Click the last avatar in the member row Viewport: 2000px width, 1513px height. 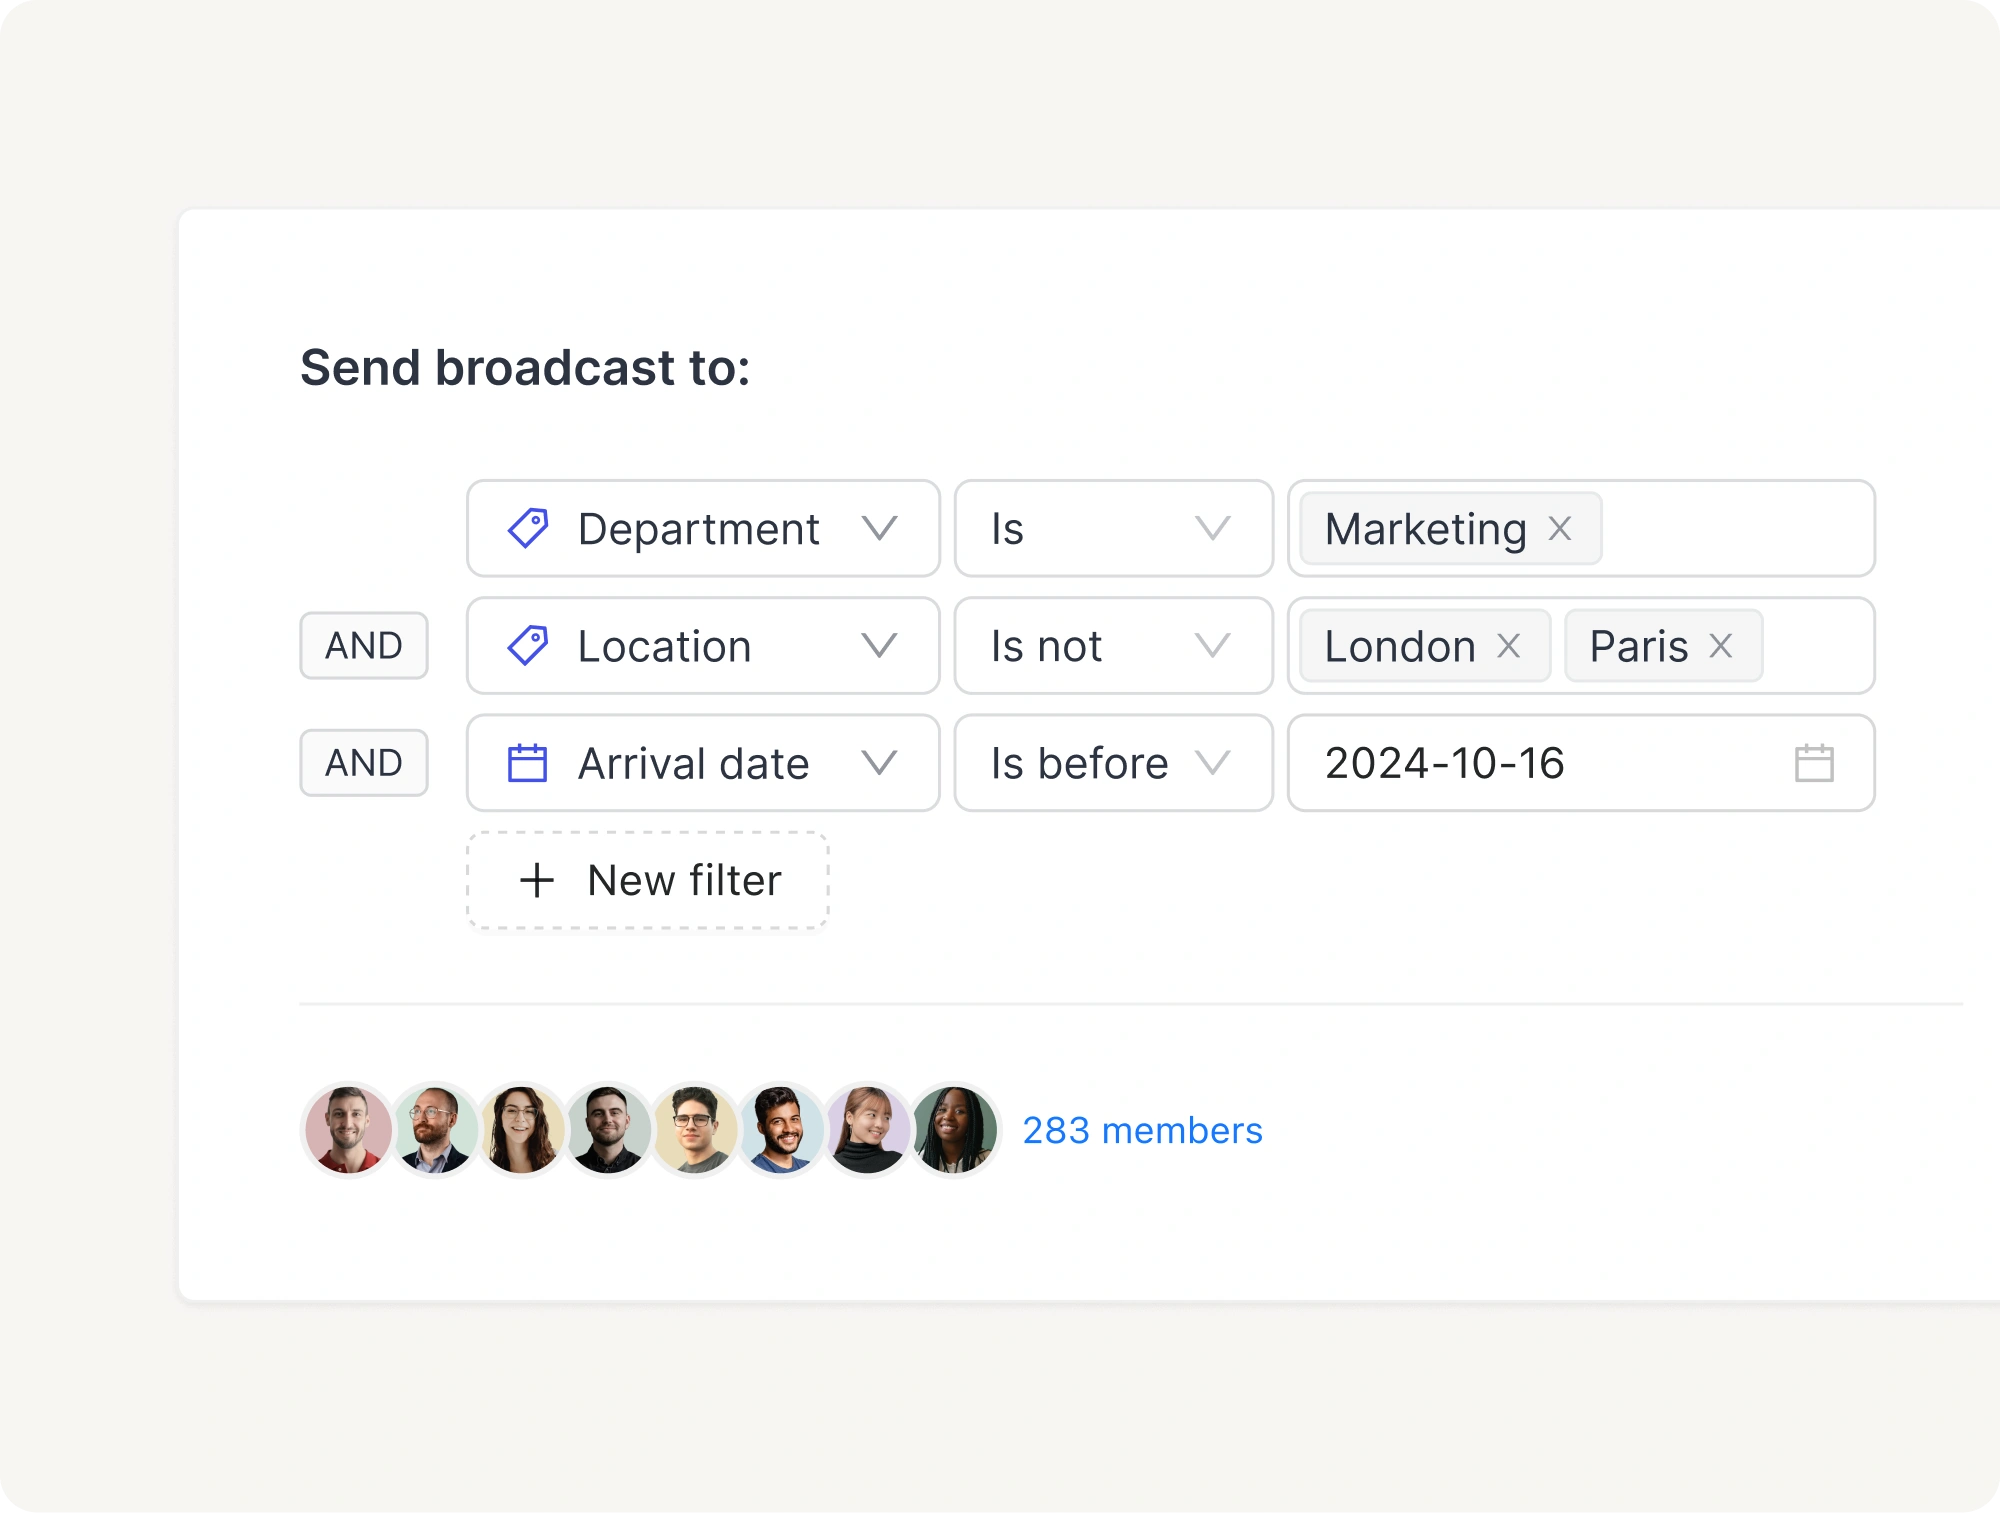(x=955, y=1131)
